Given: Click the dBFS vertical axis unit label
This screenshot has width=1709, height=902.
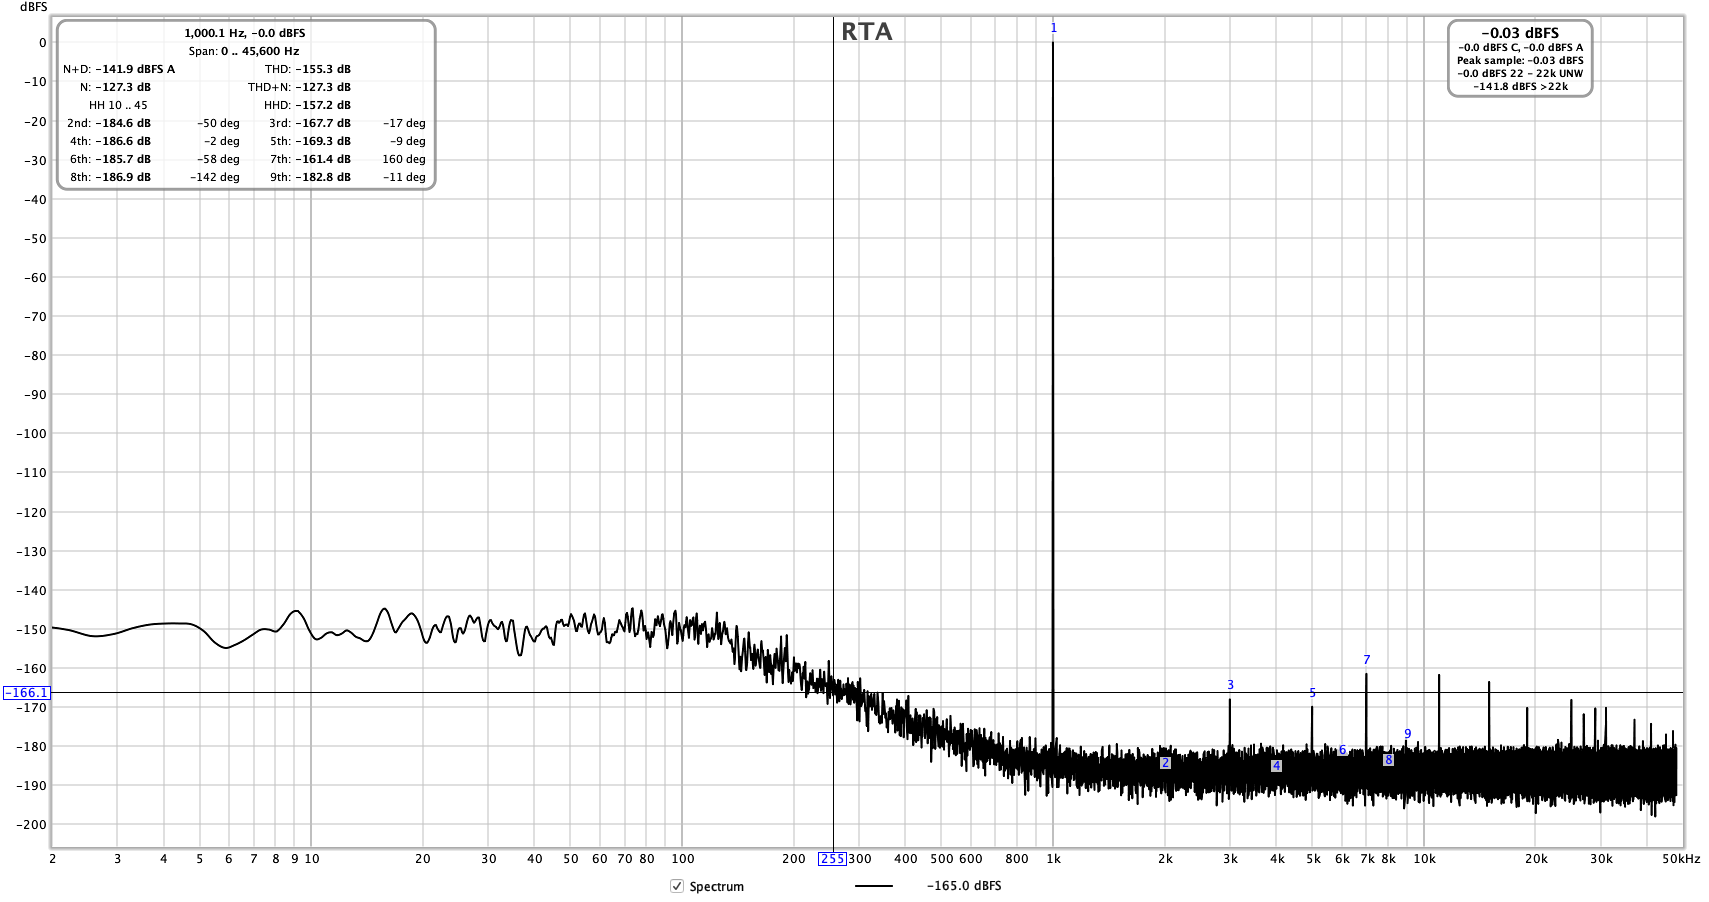Looking at the screenshot, I should 33,7.
